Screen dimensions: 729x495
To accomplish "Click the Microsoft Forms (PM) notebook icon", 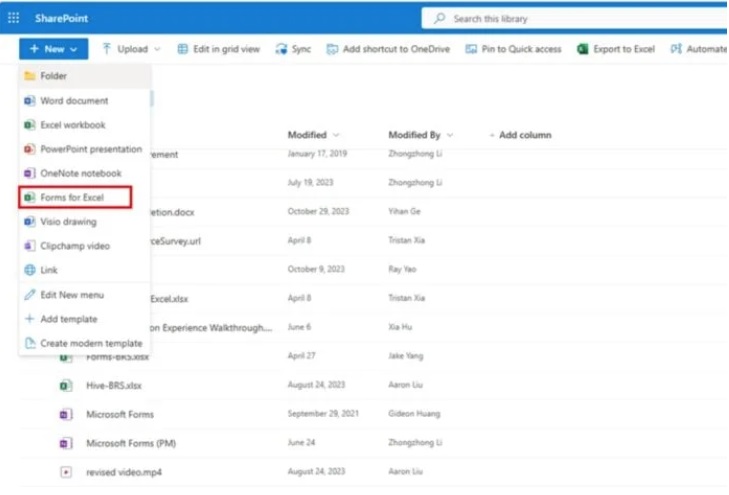I will [66, 443].
